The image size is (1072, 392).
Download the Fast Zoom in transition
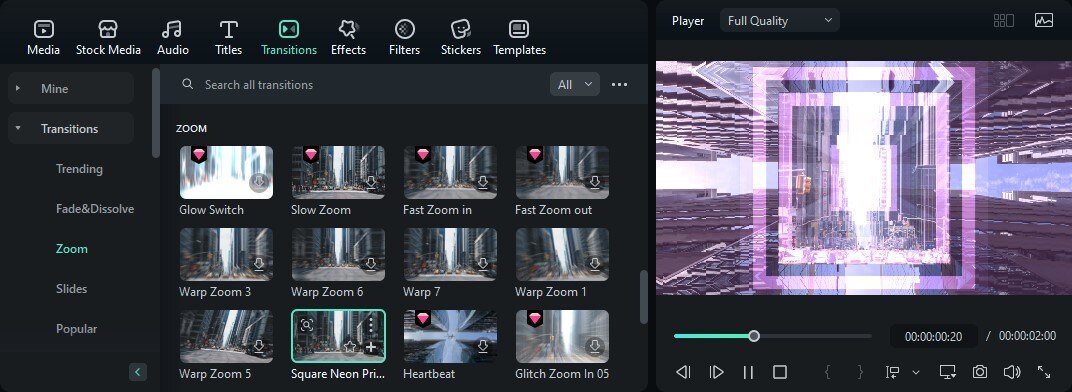coord(483,182)
